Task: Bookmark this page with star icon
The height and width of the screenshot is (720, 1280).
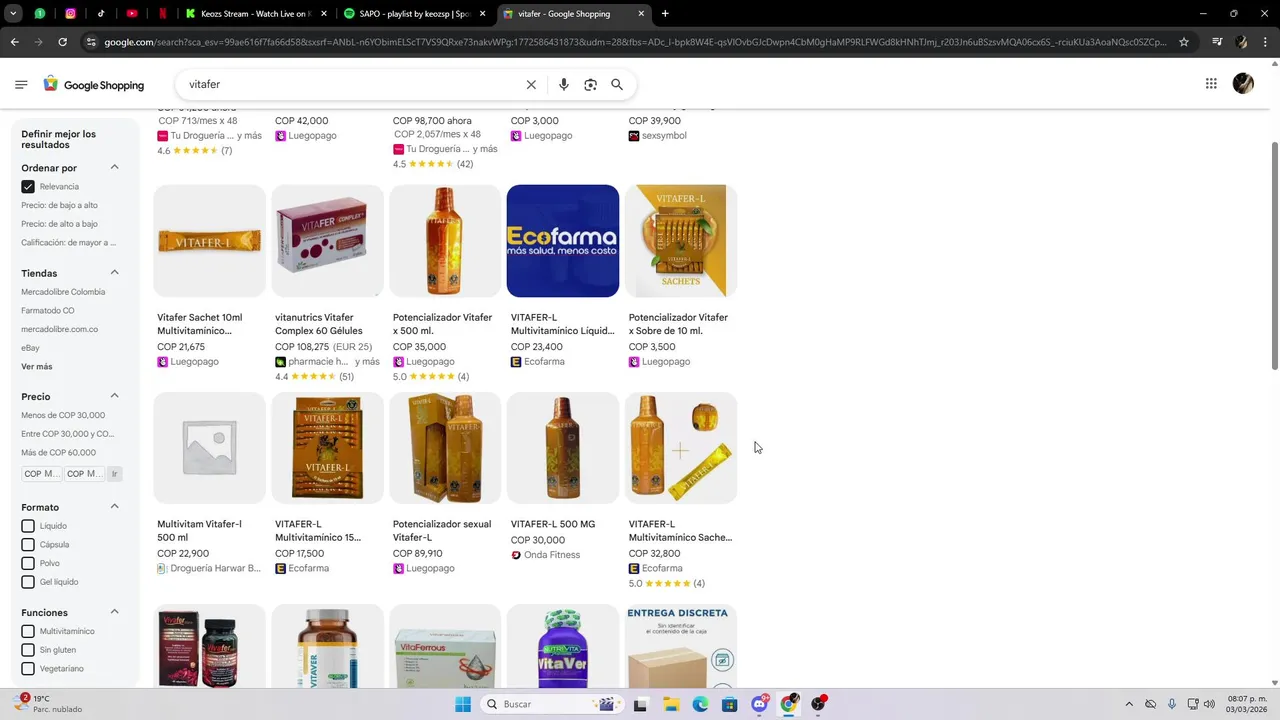Action: tap(1184, 42)
